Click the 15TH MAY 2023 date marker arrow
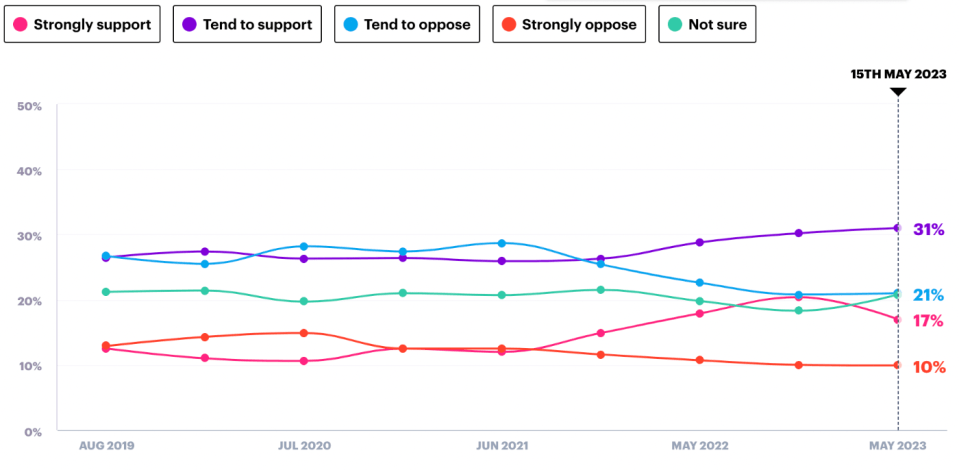Viewport: 959px width, 470px height. tap(898, 92)
